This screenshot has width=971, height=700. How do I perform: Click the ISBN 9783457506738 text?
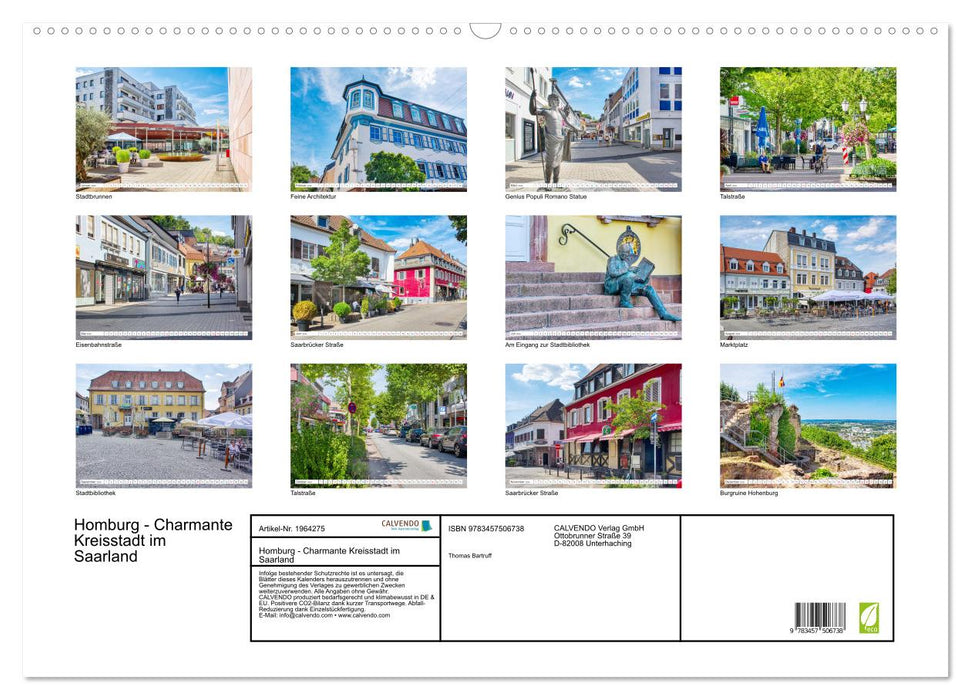(486, 528)
